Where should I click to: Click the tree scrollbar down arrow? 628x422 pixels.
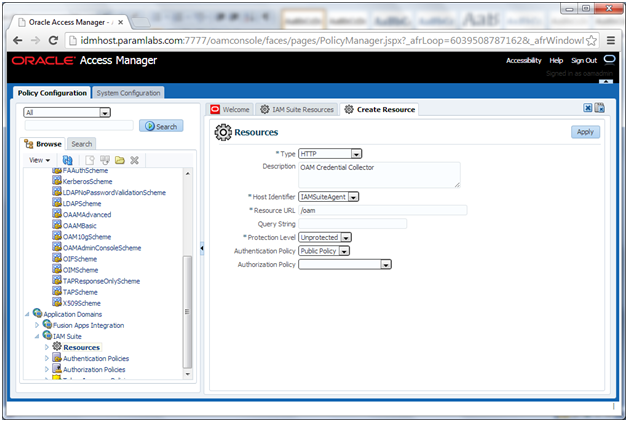tap(187, 374)
